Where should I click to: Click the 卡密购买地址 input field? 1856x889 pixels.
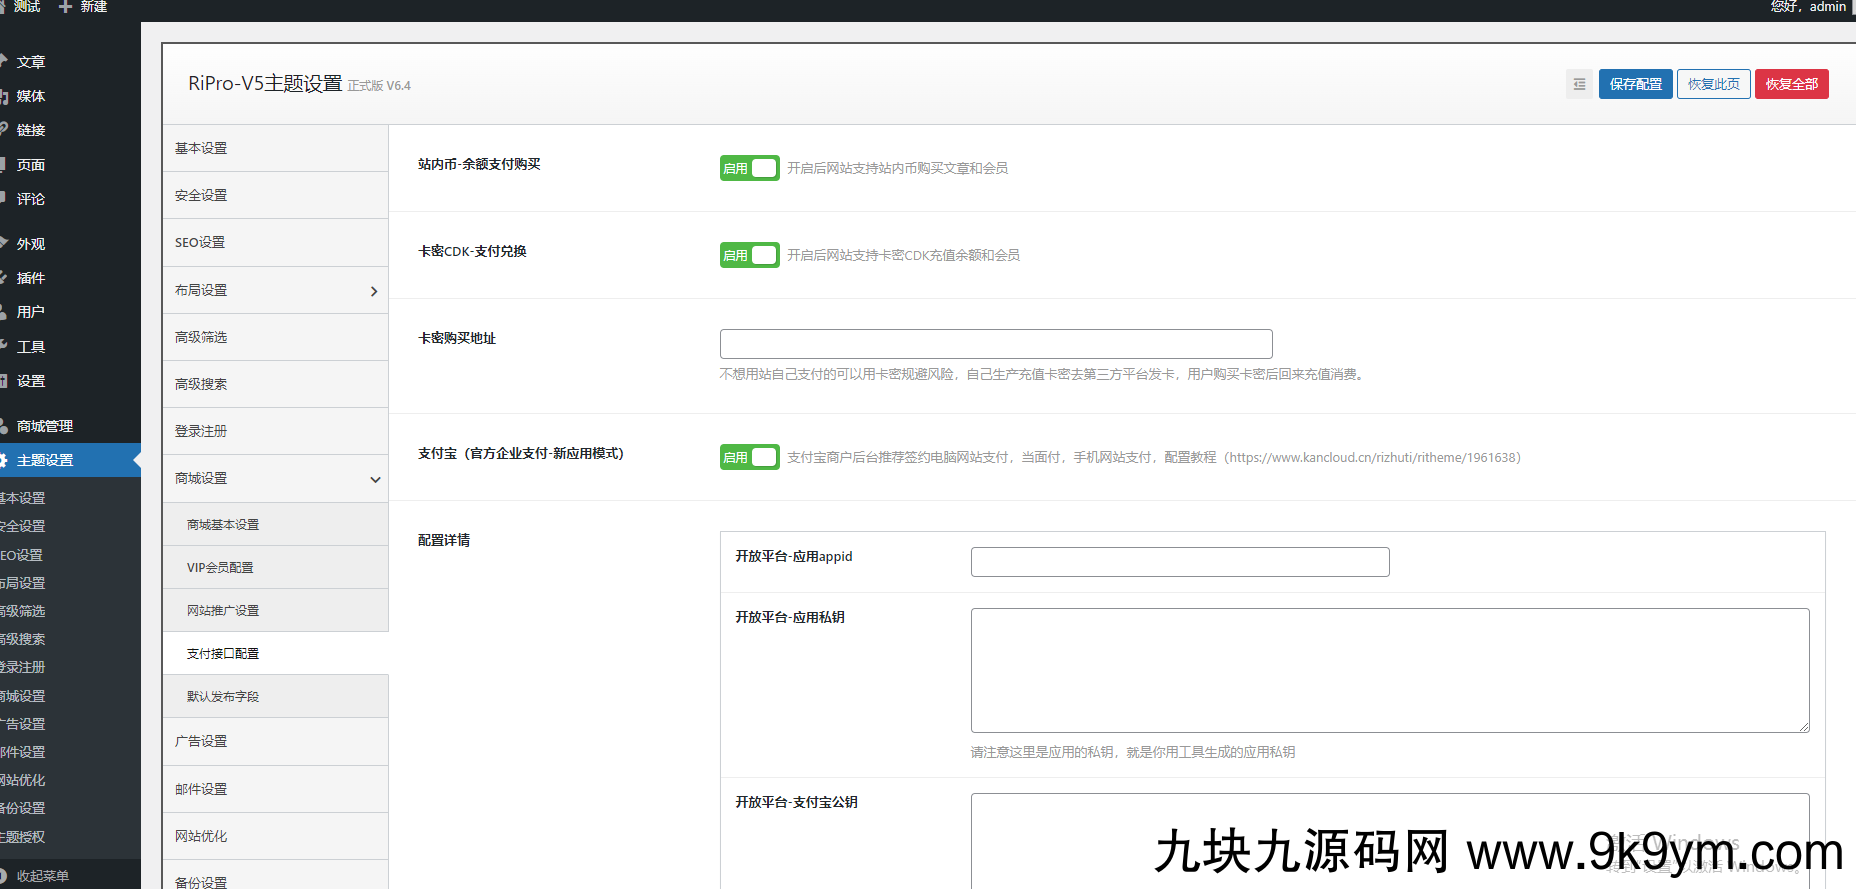(995, 344)
